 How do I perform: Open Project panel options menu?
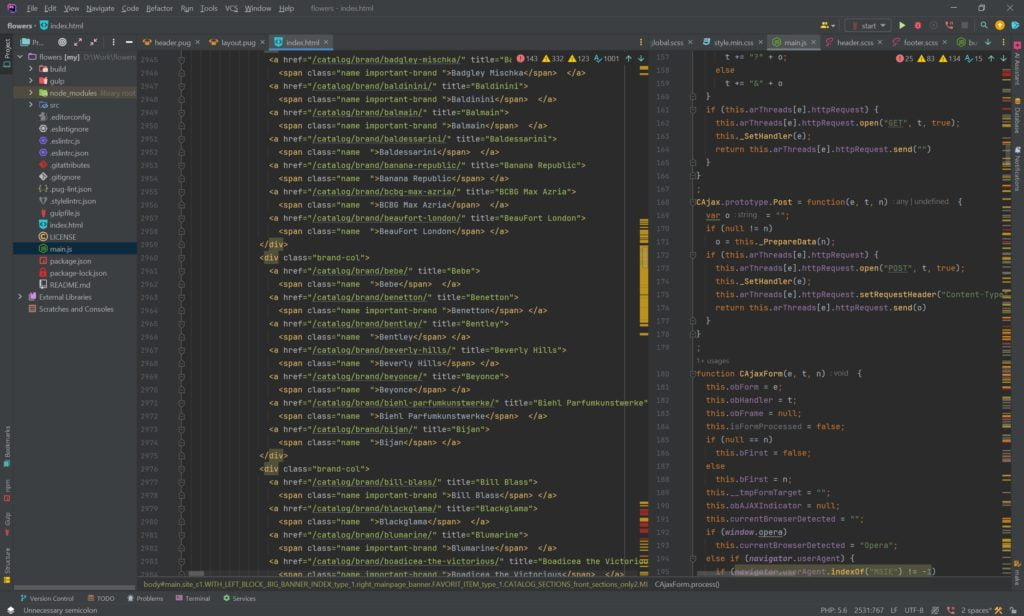(x=113, y=42)
